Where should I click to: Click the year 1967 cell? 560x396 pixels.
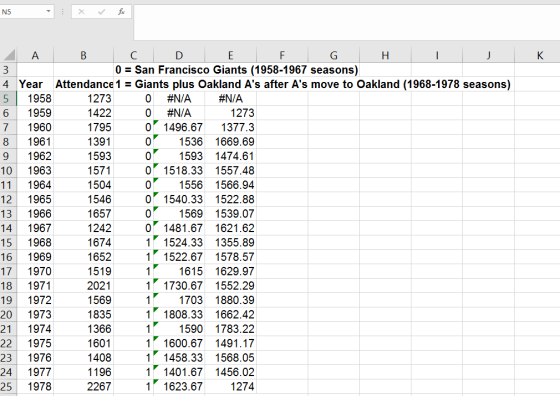35,228
